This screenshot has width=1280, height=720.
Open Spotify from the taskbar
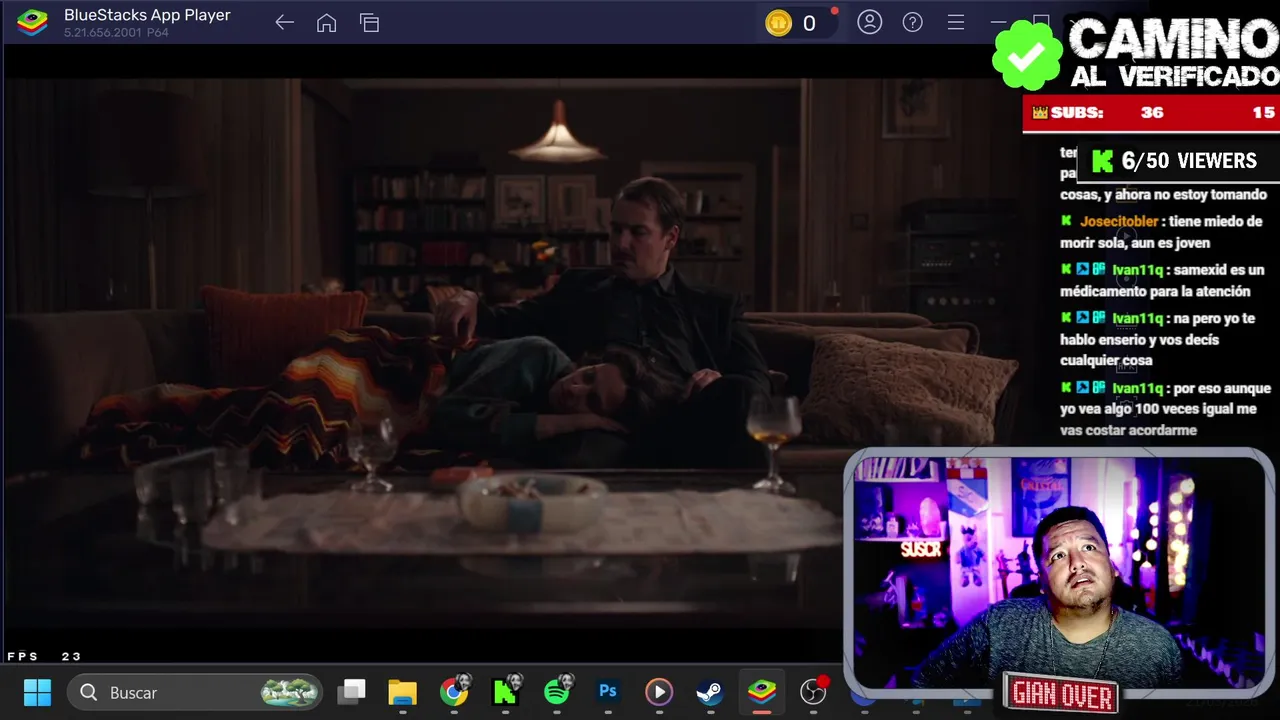[x=557, y=692]
